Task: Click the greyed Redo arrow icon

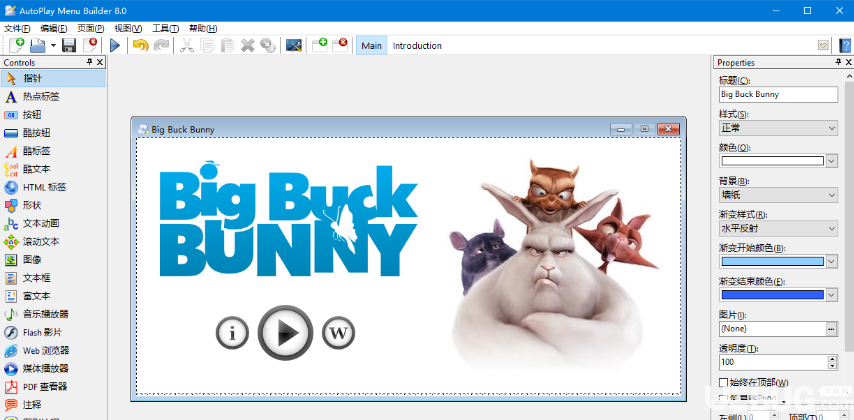Action: click(161, 45)
